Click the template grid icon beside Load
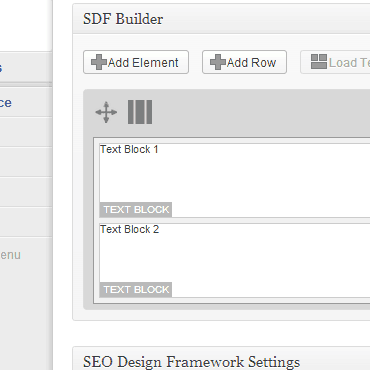This screenshot has width=370, height=370. click(319, 62)
